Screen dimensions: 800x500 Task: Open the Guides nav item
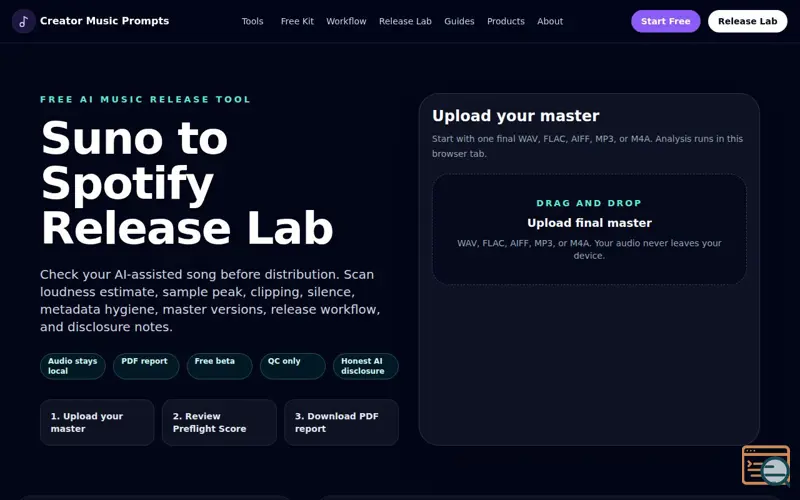459,21
